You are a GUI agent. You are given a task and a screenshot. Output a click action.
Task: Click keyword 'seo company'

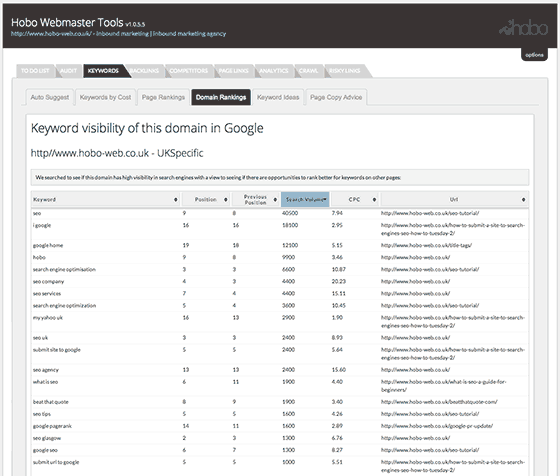[x=48, y=281]
